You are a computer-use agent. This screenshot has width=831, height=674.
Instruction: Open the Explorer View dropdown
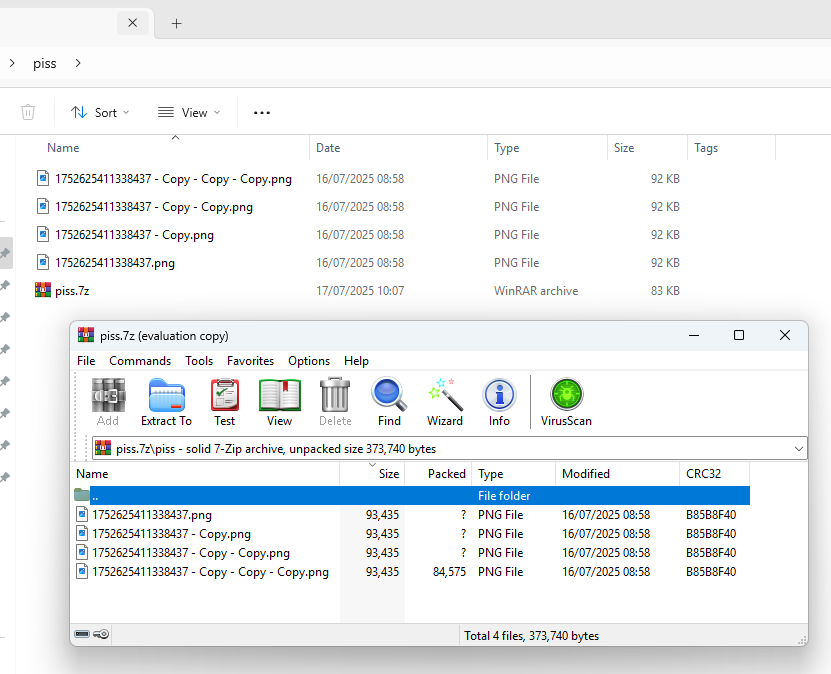(x=189, y=112)
